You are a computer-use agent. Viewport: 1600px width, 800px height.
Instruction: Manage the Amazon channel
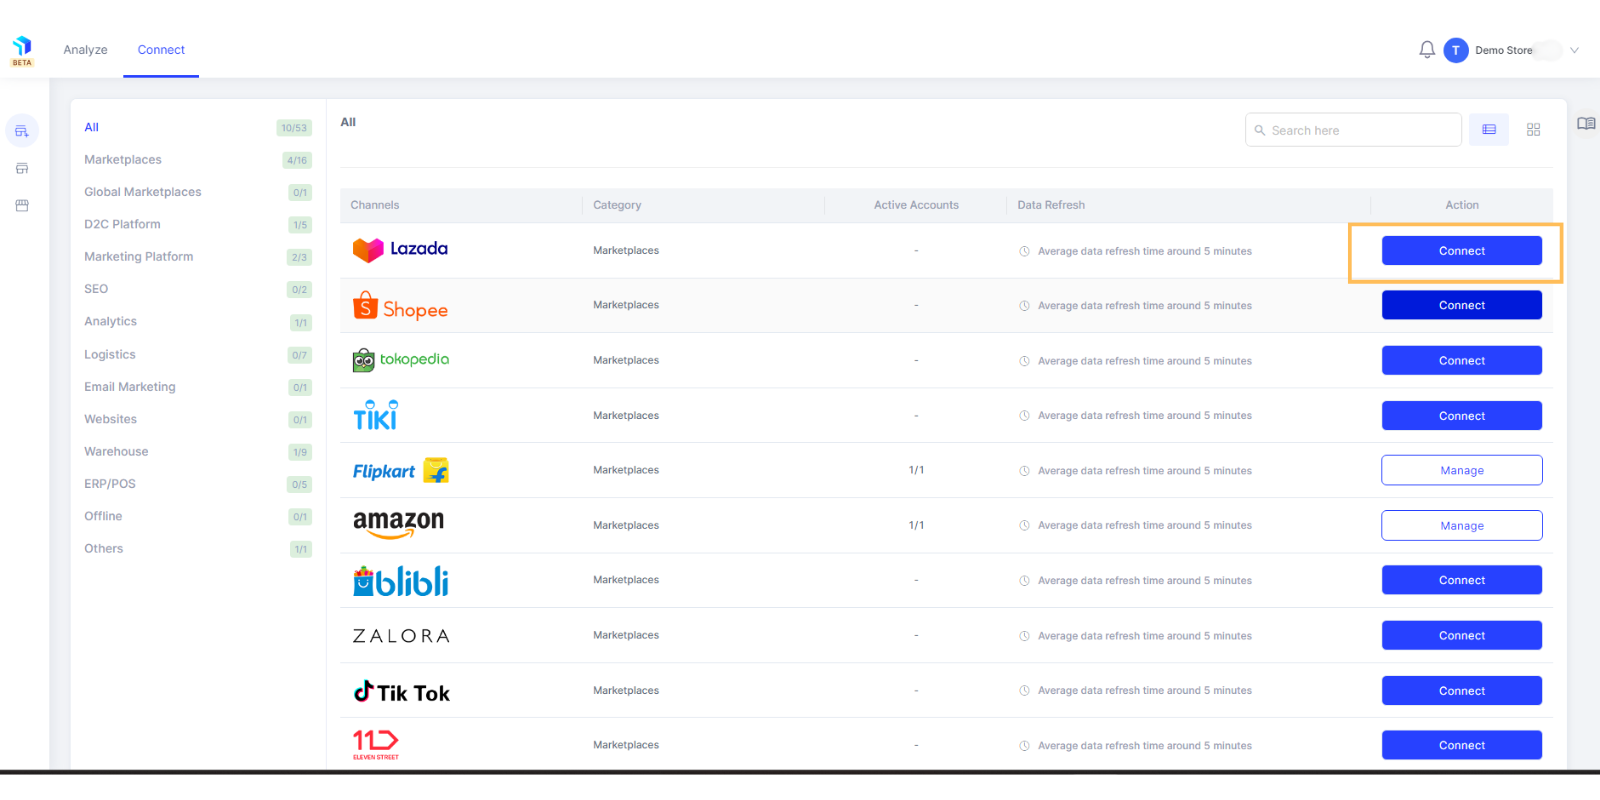pos(1462,525)
